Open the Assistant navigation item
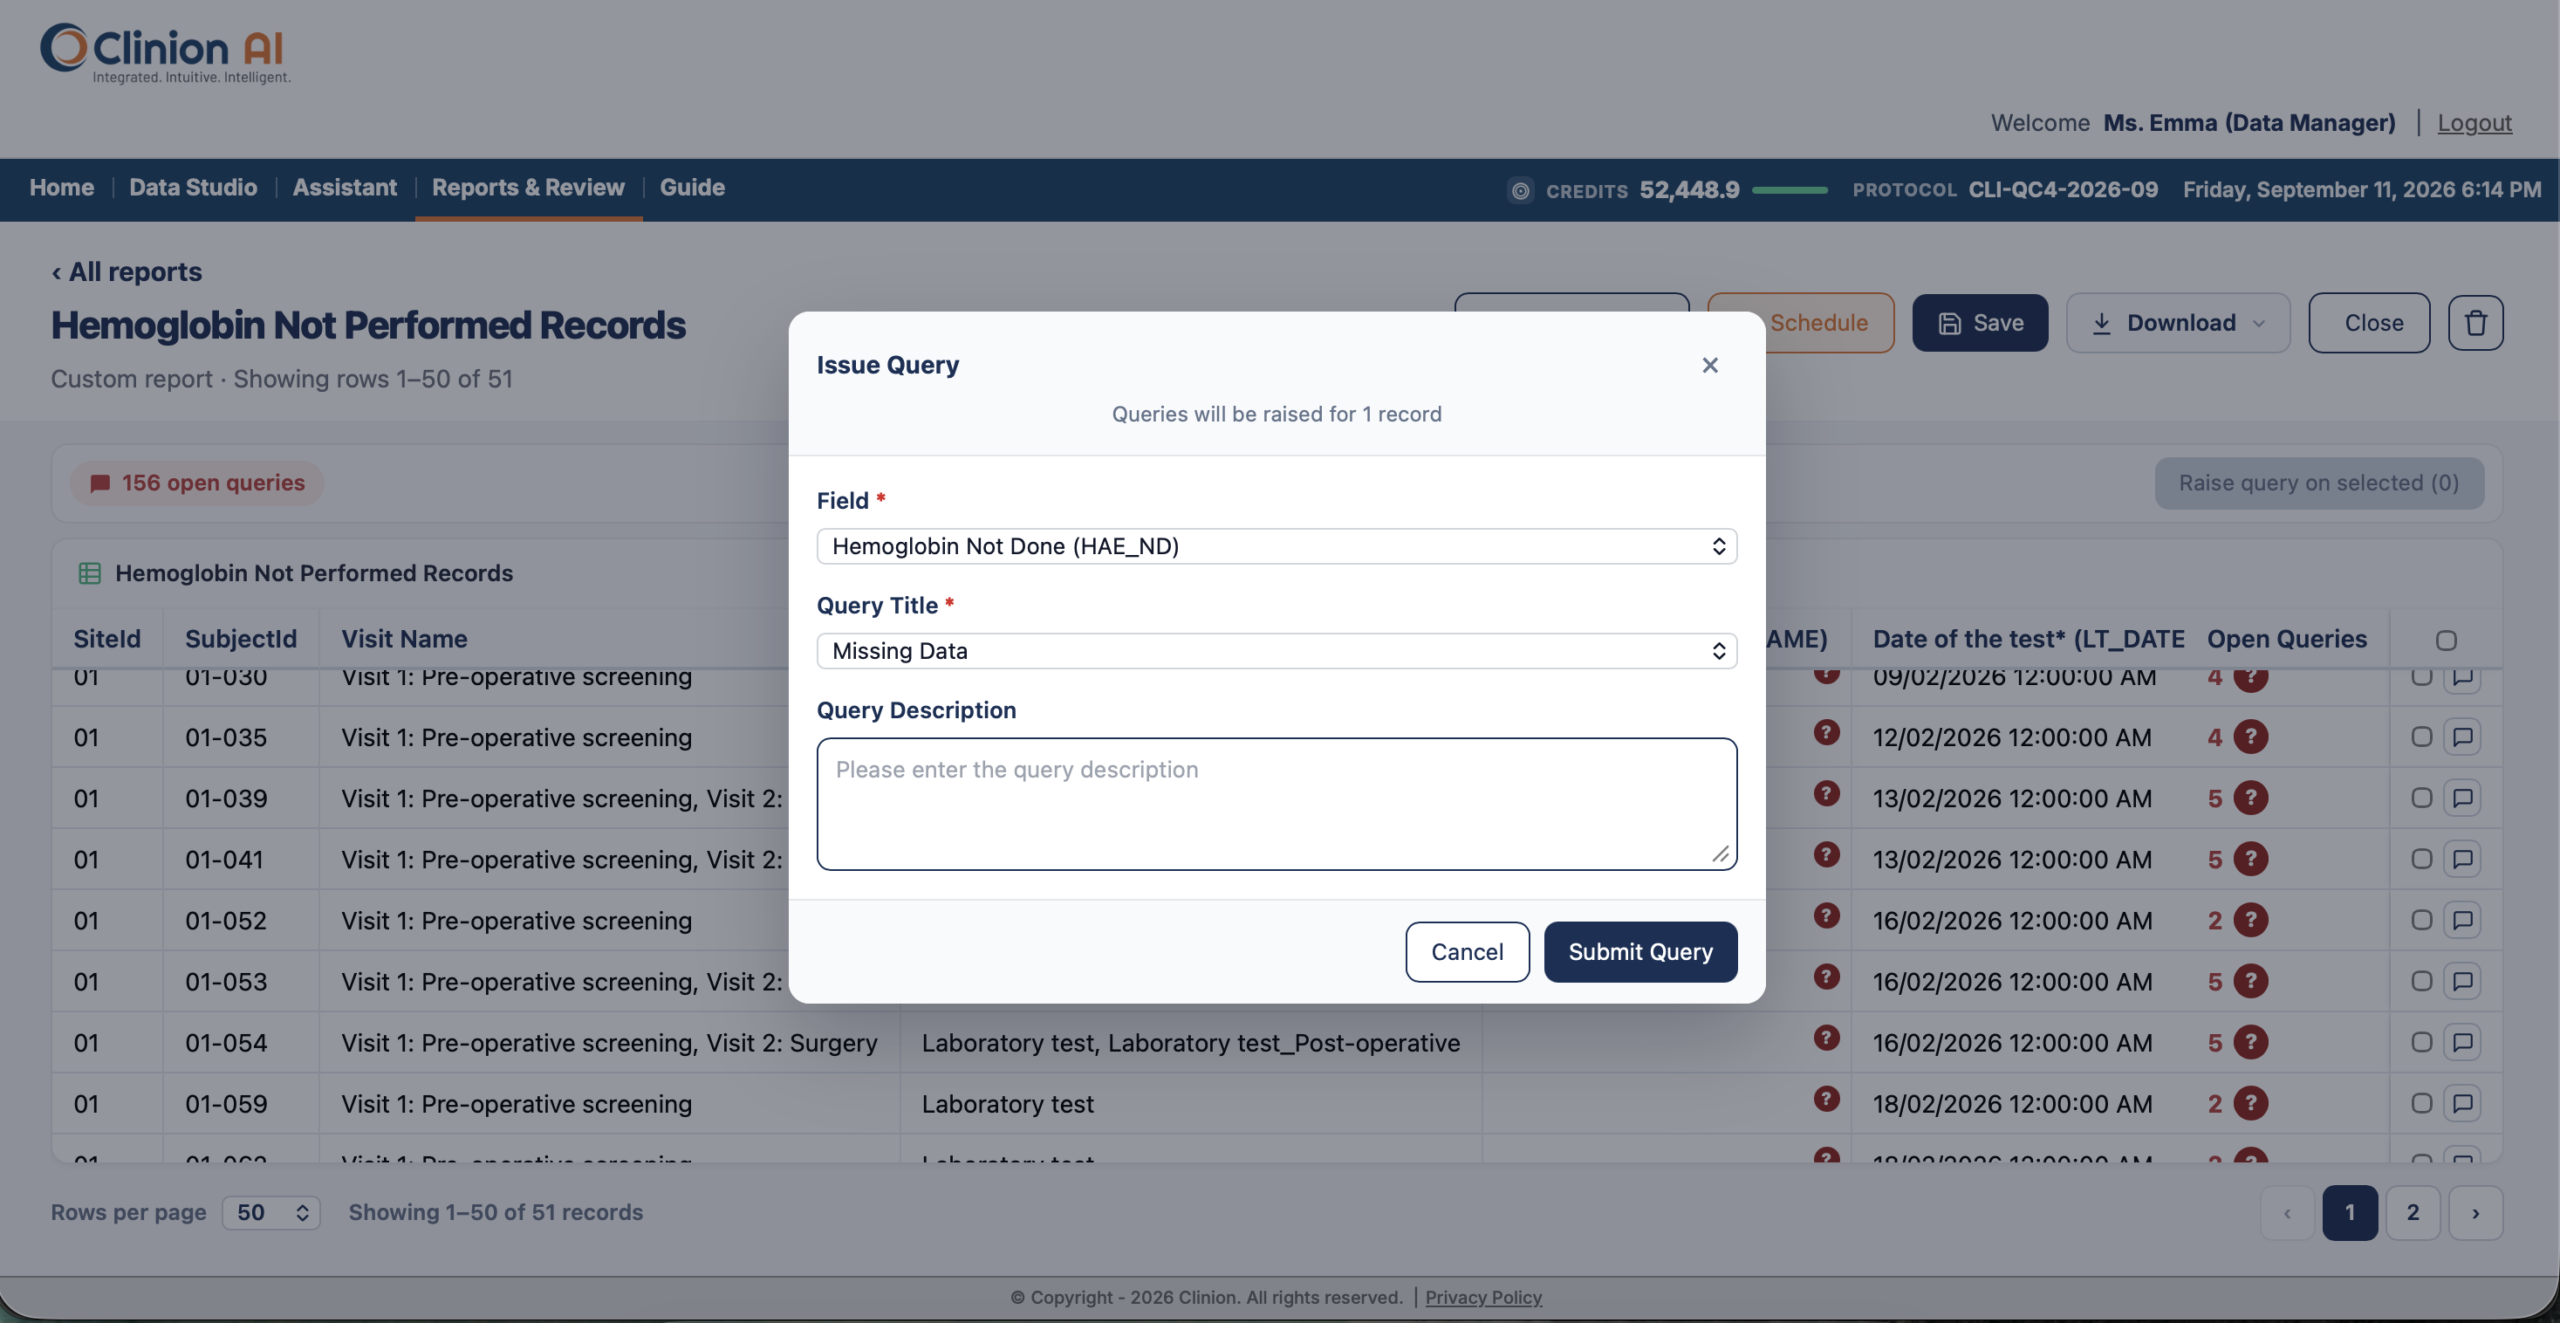This screenshot has width=2560, height=1323. 344,188
